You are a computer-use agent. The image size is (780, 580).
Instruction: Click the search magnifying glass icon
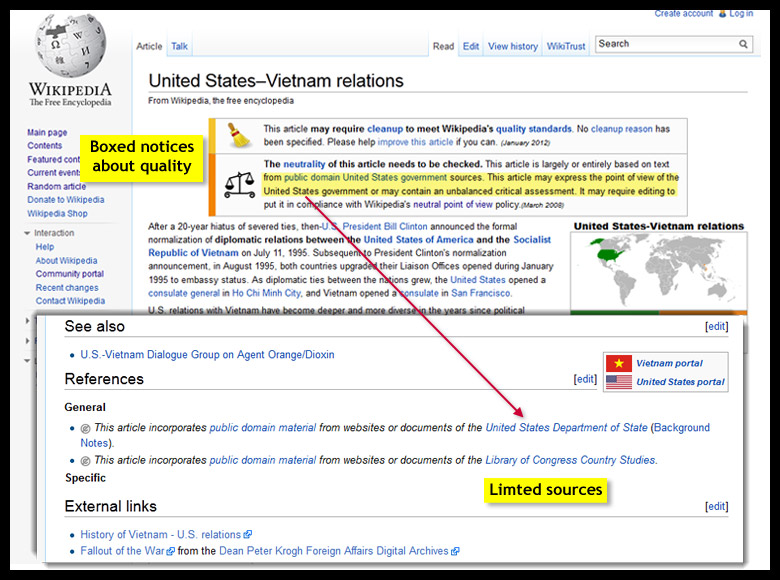point(744,44)
